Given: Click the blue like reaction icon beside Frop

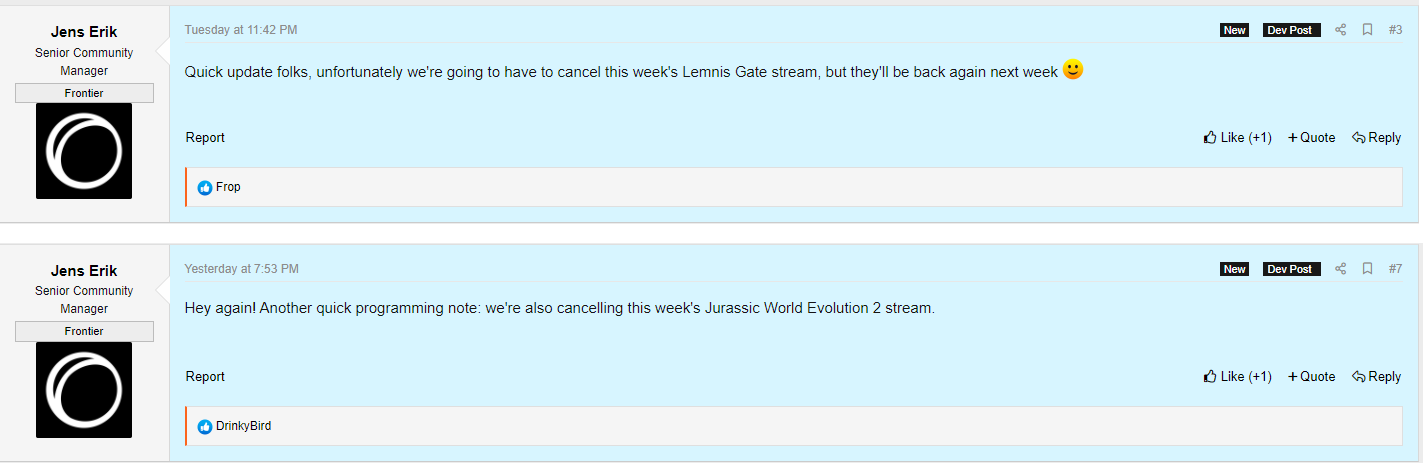Looking at the screenshot, I should (205, 188).
